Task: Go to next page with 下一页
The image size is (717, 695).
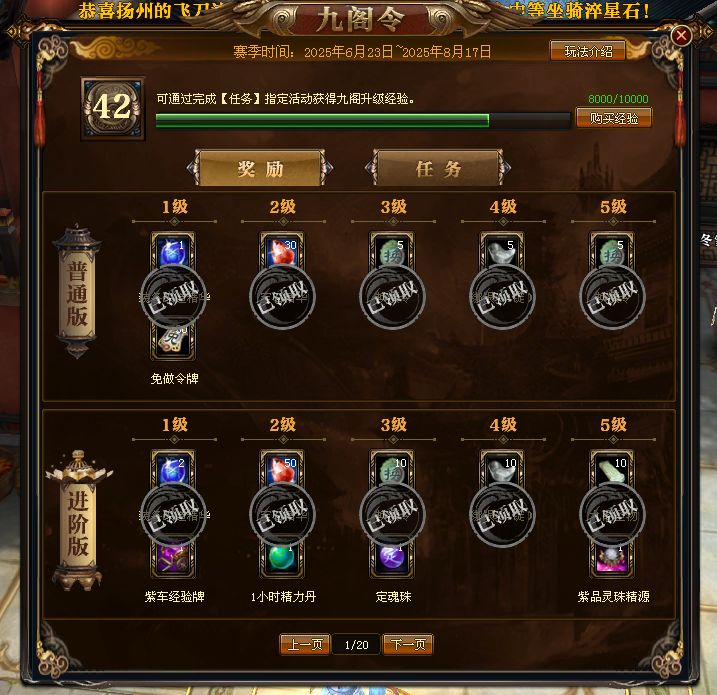Action: 408,644
